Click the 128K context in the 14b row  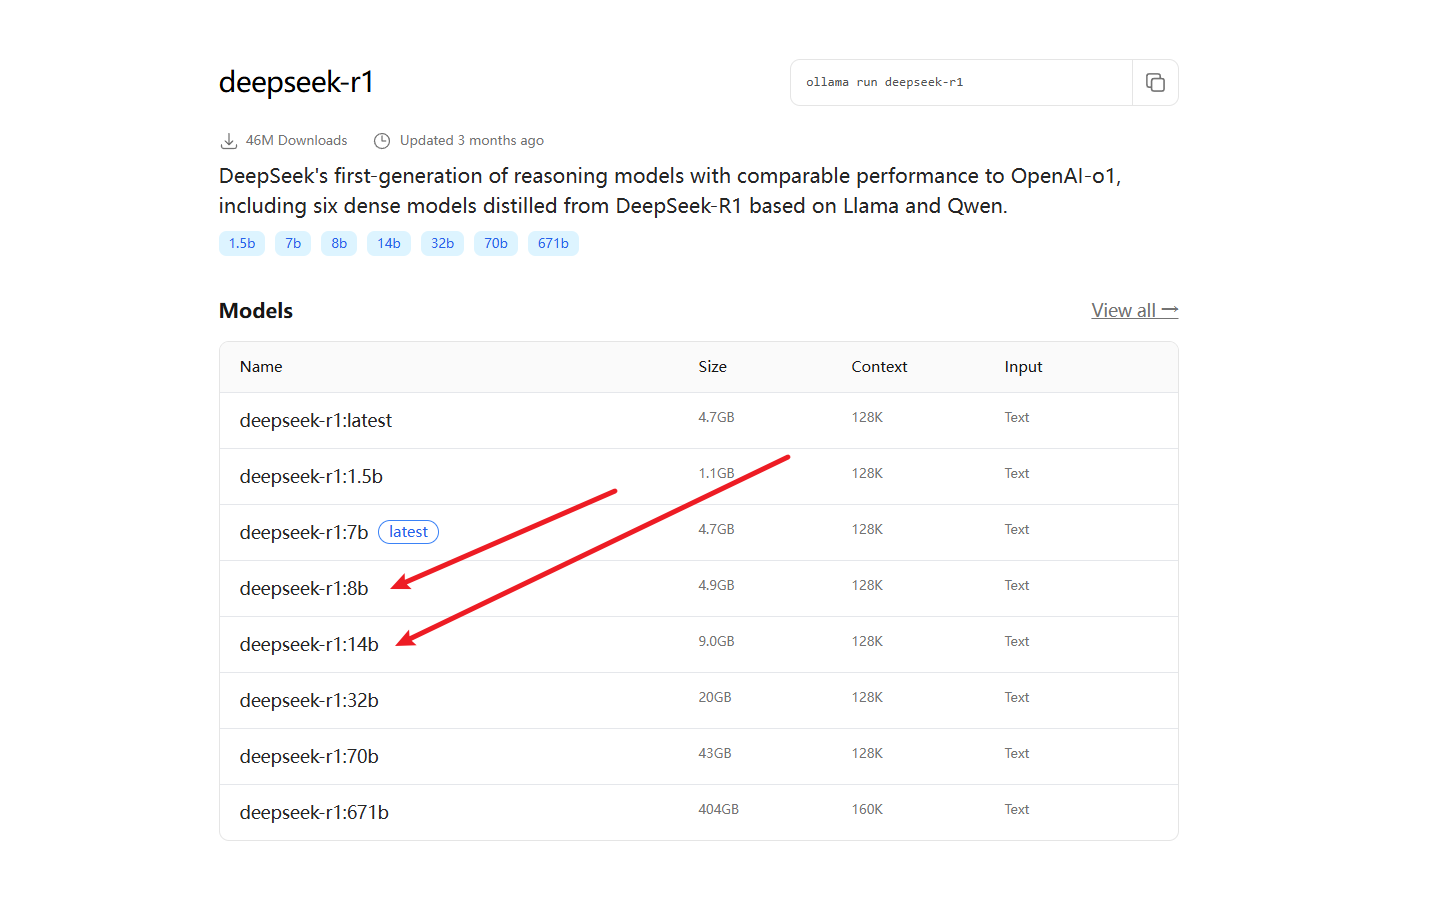coord(867,641)
